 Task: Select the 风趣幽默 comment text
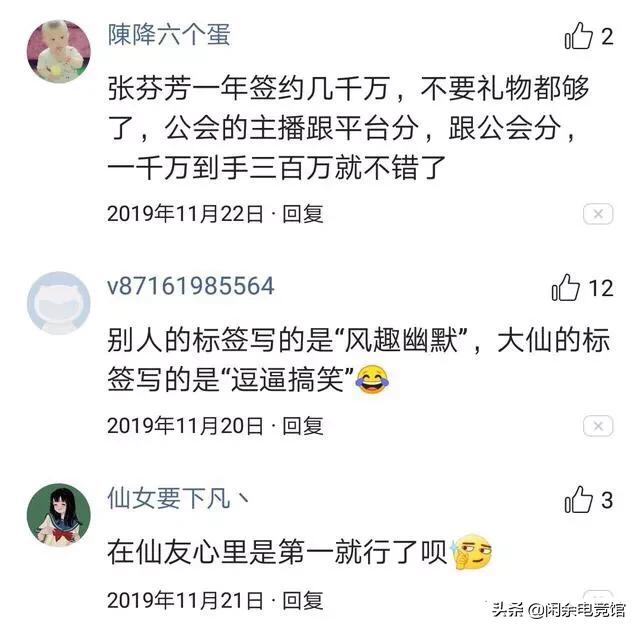[358, 359]
